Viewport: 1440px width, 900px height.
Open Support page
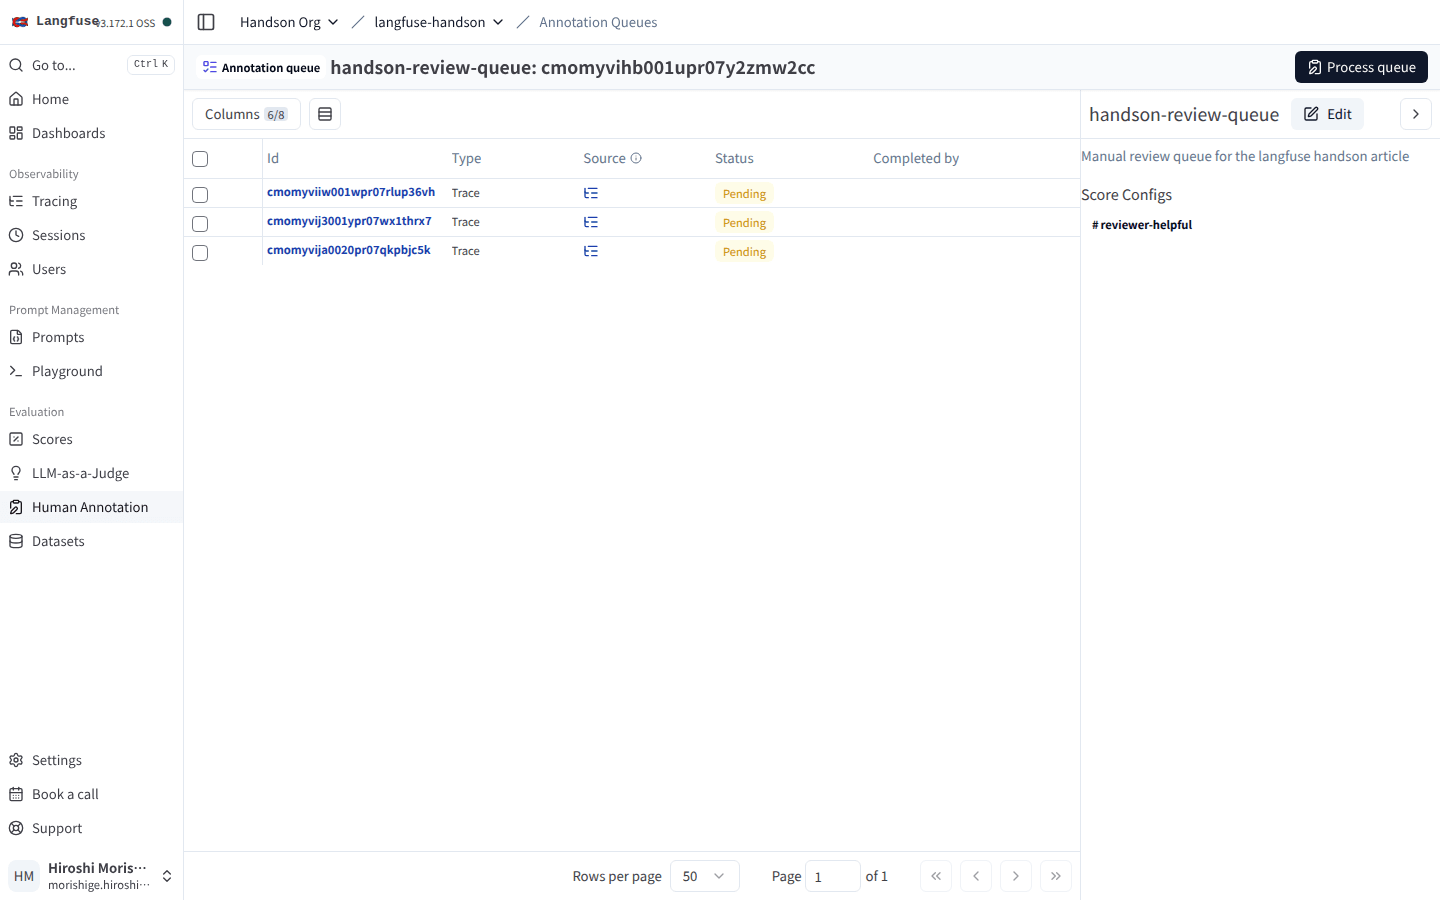coord(91,828)
